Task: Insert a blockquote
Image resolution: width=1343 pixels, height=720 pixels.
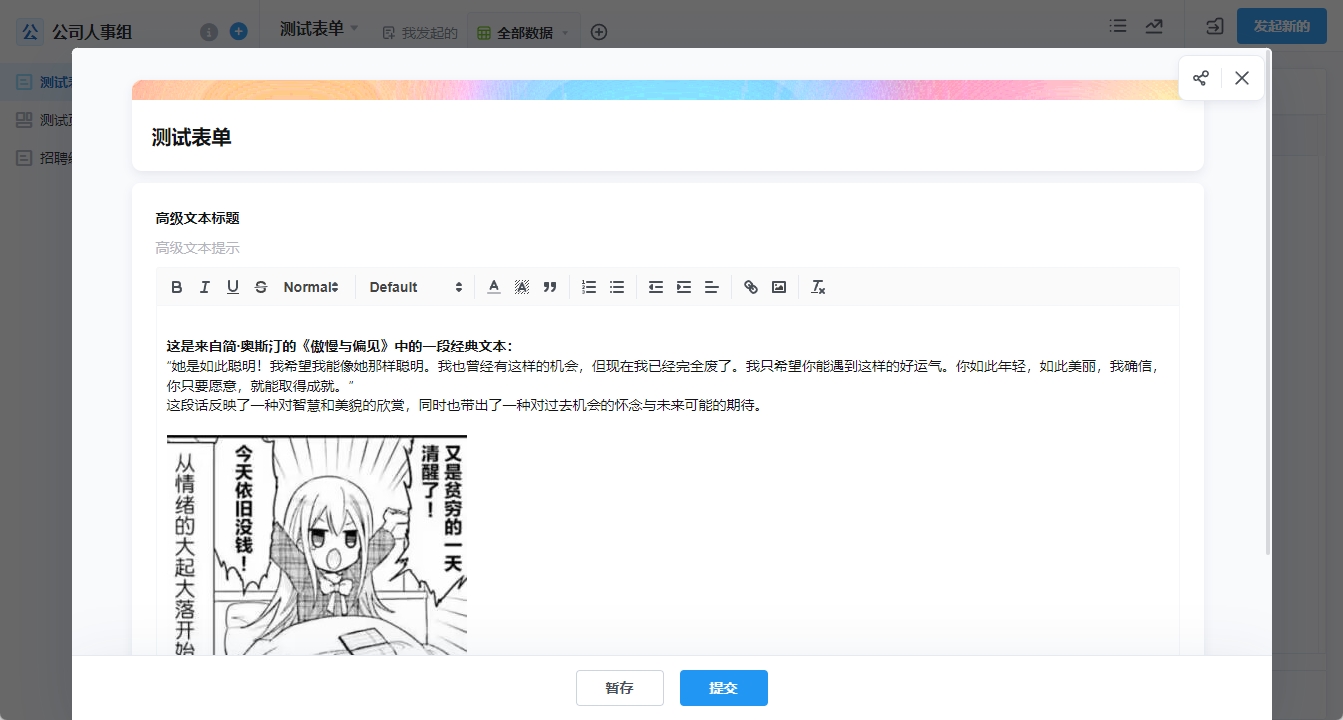Action: [x=550, y=287]
